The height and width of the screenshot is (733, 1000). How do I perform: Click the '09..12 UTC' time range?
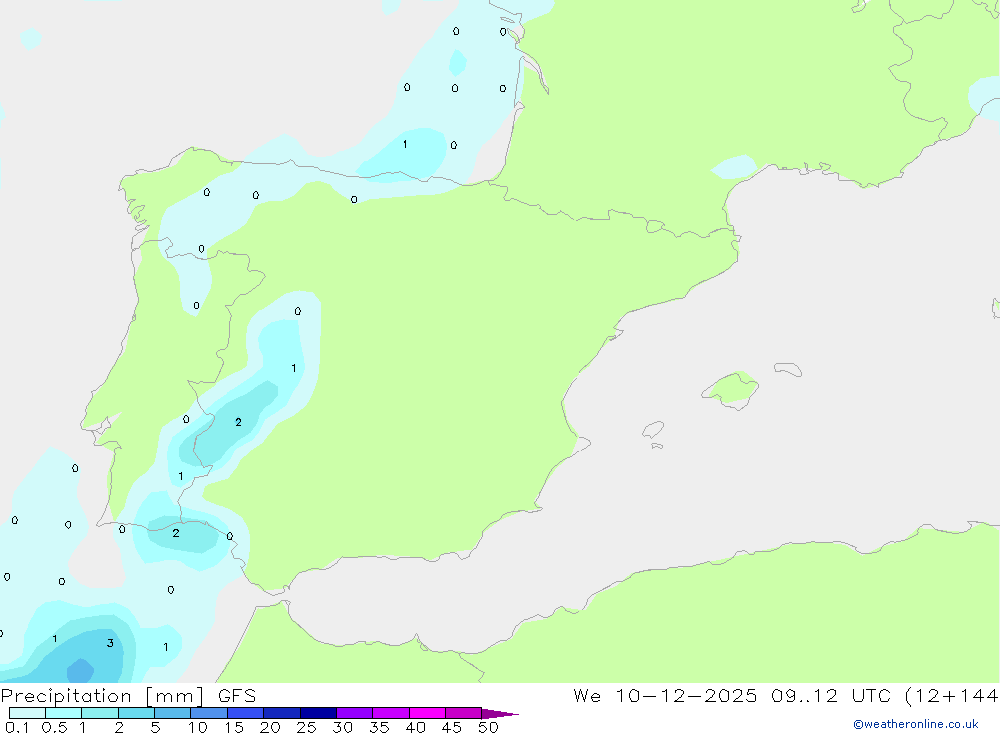(x=831, y=695)
